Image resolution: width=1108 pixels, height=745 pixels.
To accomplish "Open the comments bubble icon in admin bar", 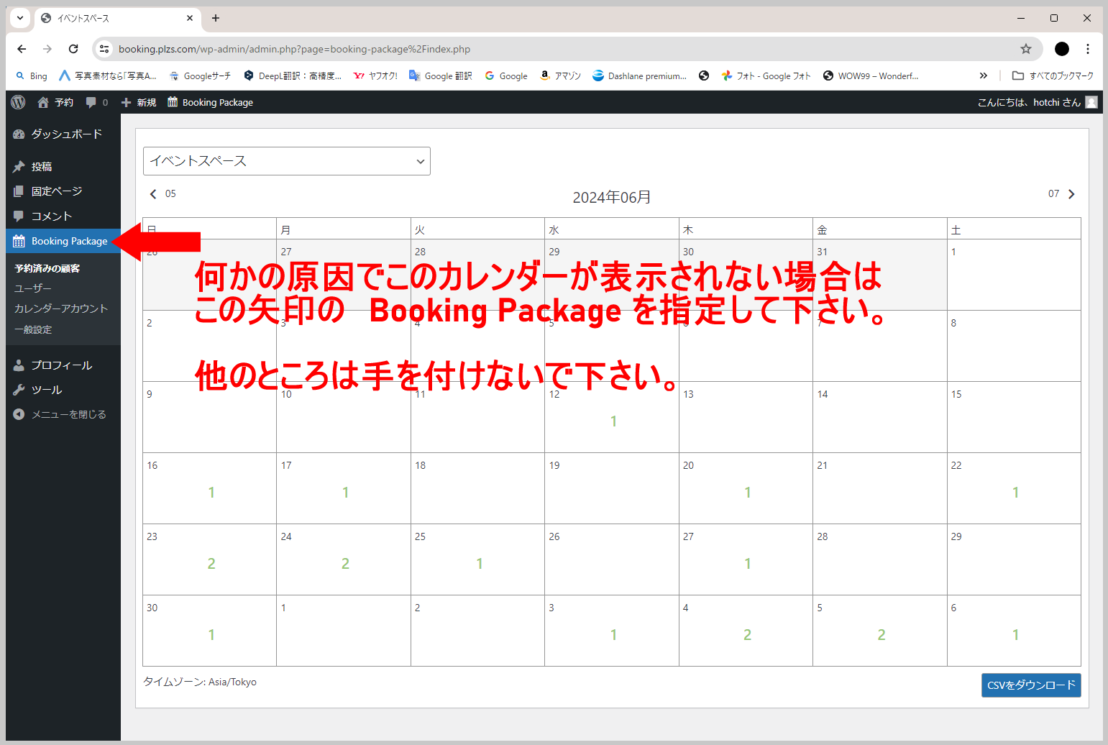I will [91, 102].
